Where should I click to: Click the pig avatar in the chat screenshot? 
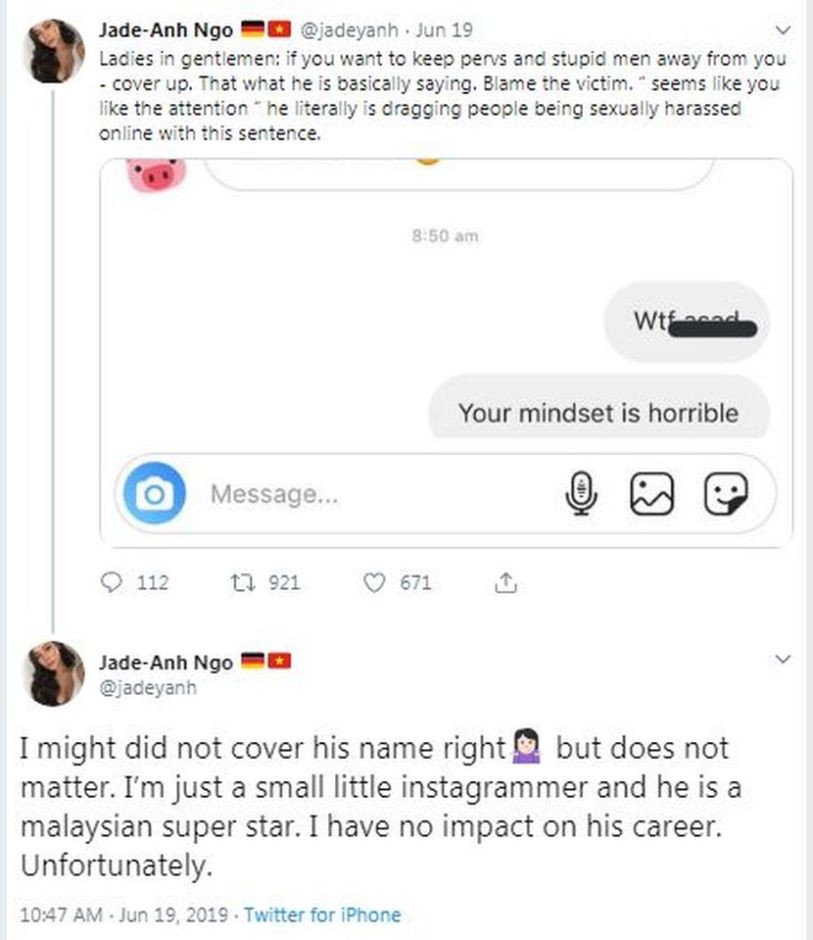tap(157, 174)
